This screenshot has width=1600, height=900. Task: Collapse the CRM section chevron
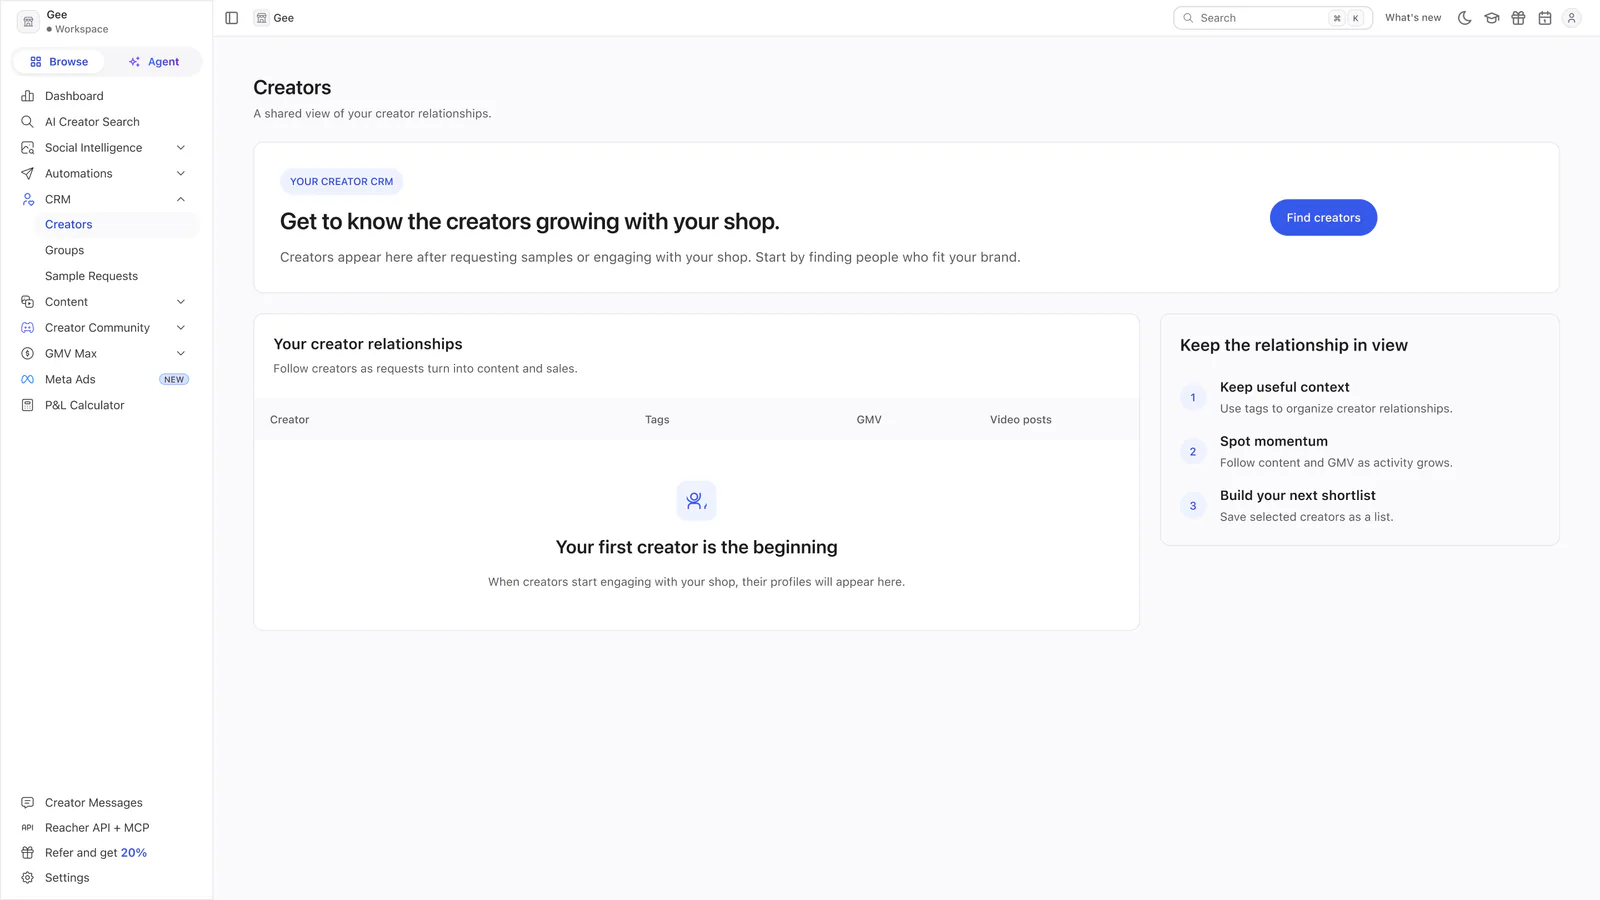[x=181, y=199]
